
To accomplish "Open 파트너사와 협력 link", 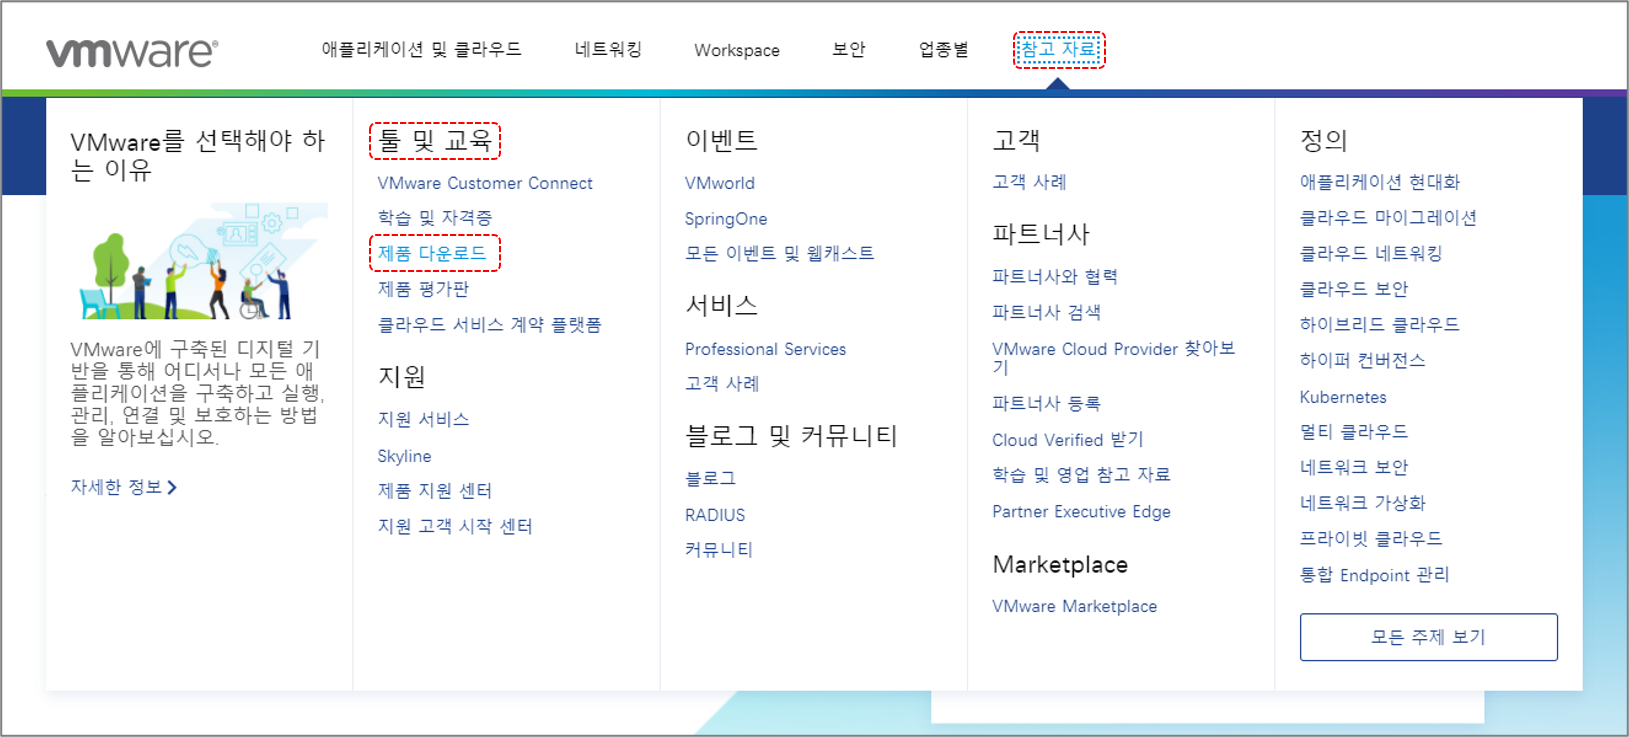I will pos(1055,277).
